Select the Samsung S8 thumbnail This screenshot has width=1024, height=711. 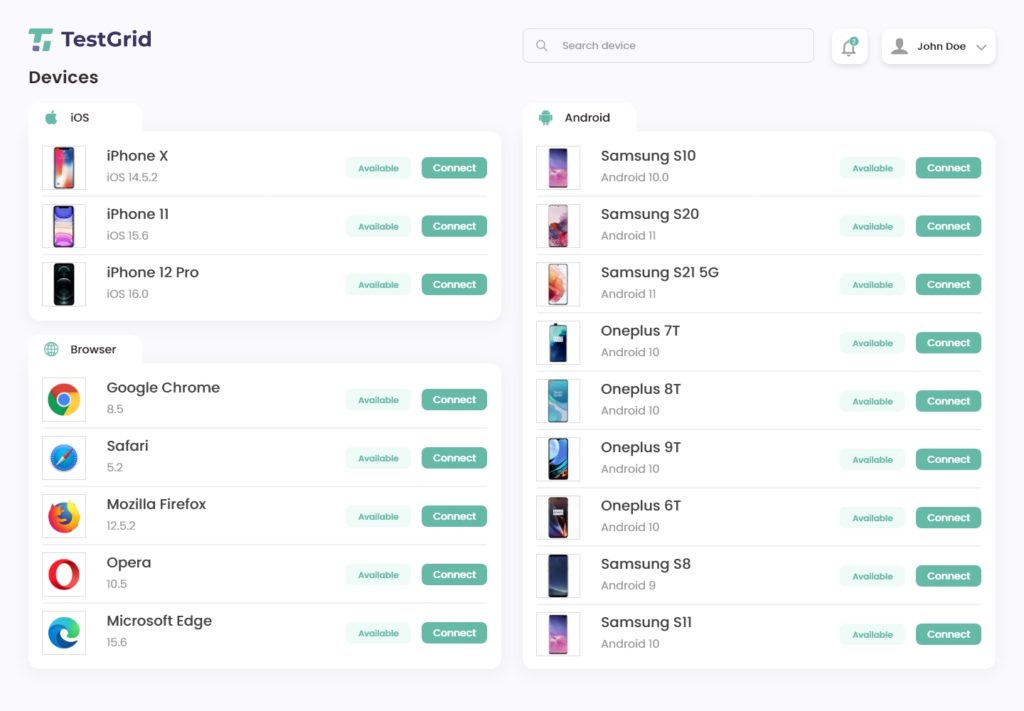(x=558, y=576)
